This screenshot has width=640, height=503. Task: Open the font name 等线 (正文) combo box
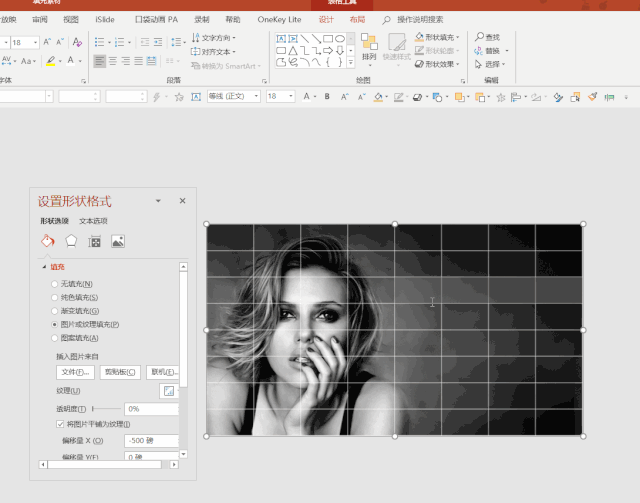click(x=234, y=96)
